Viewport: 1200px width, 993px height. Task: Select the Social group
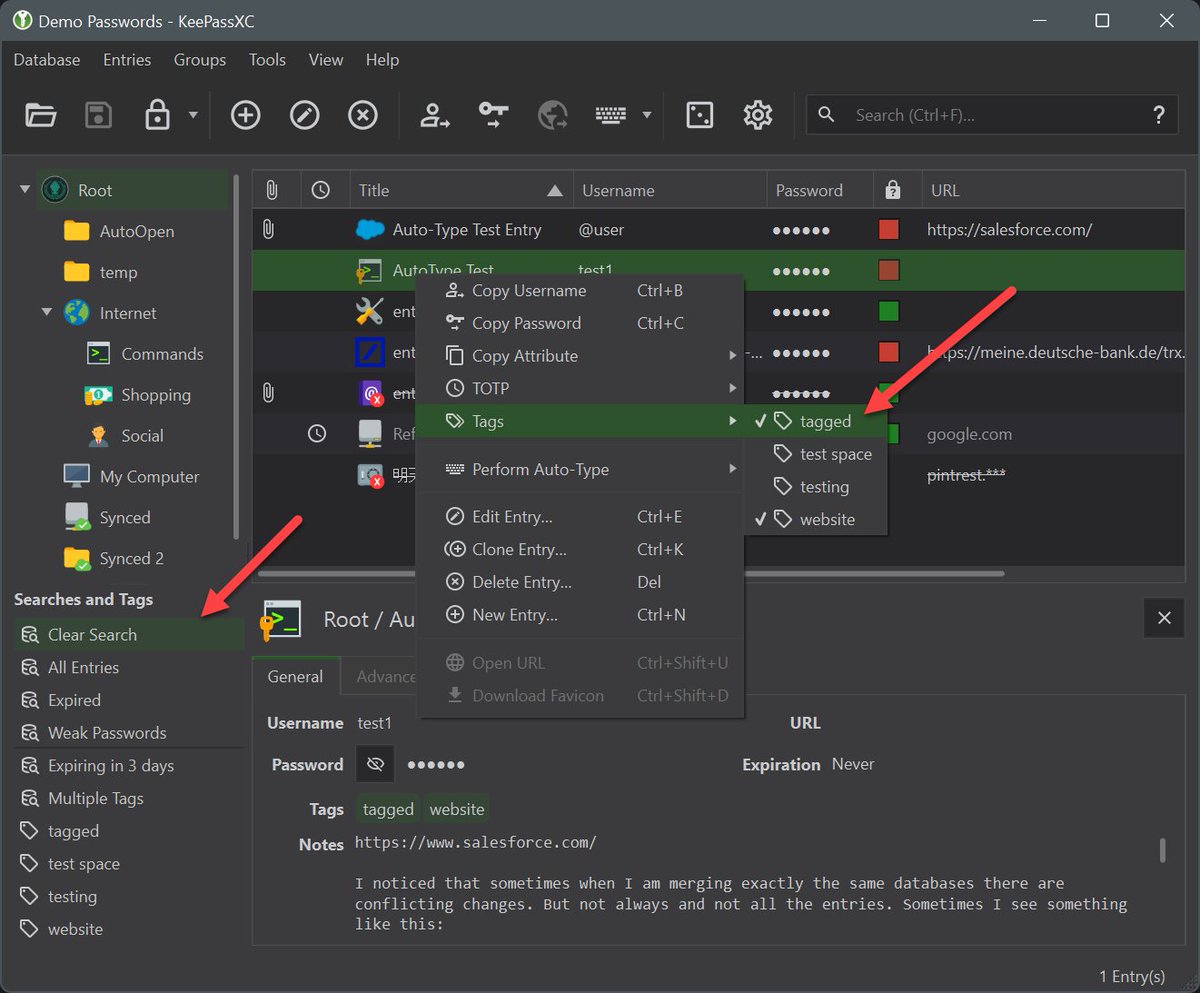pos(125,436)
